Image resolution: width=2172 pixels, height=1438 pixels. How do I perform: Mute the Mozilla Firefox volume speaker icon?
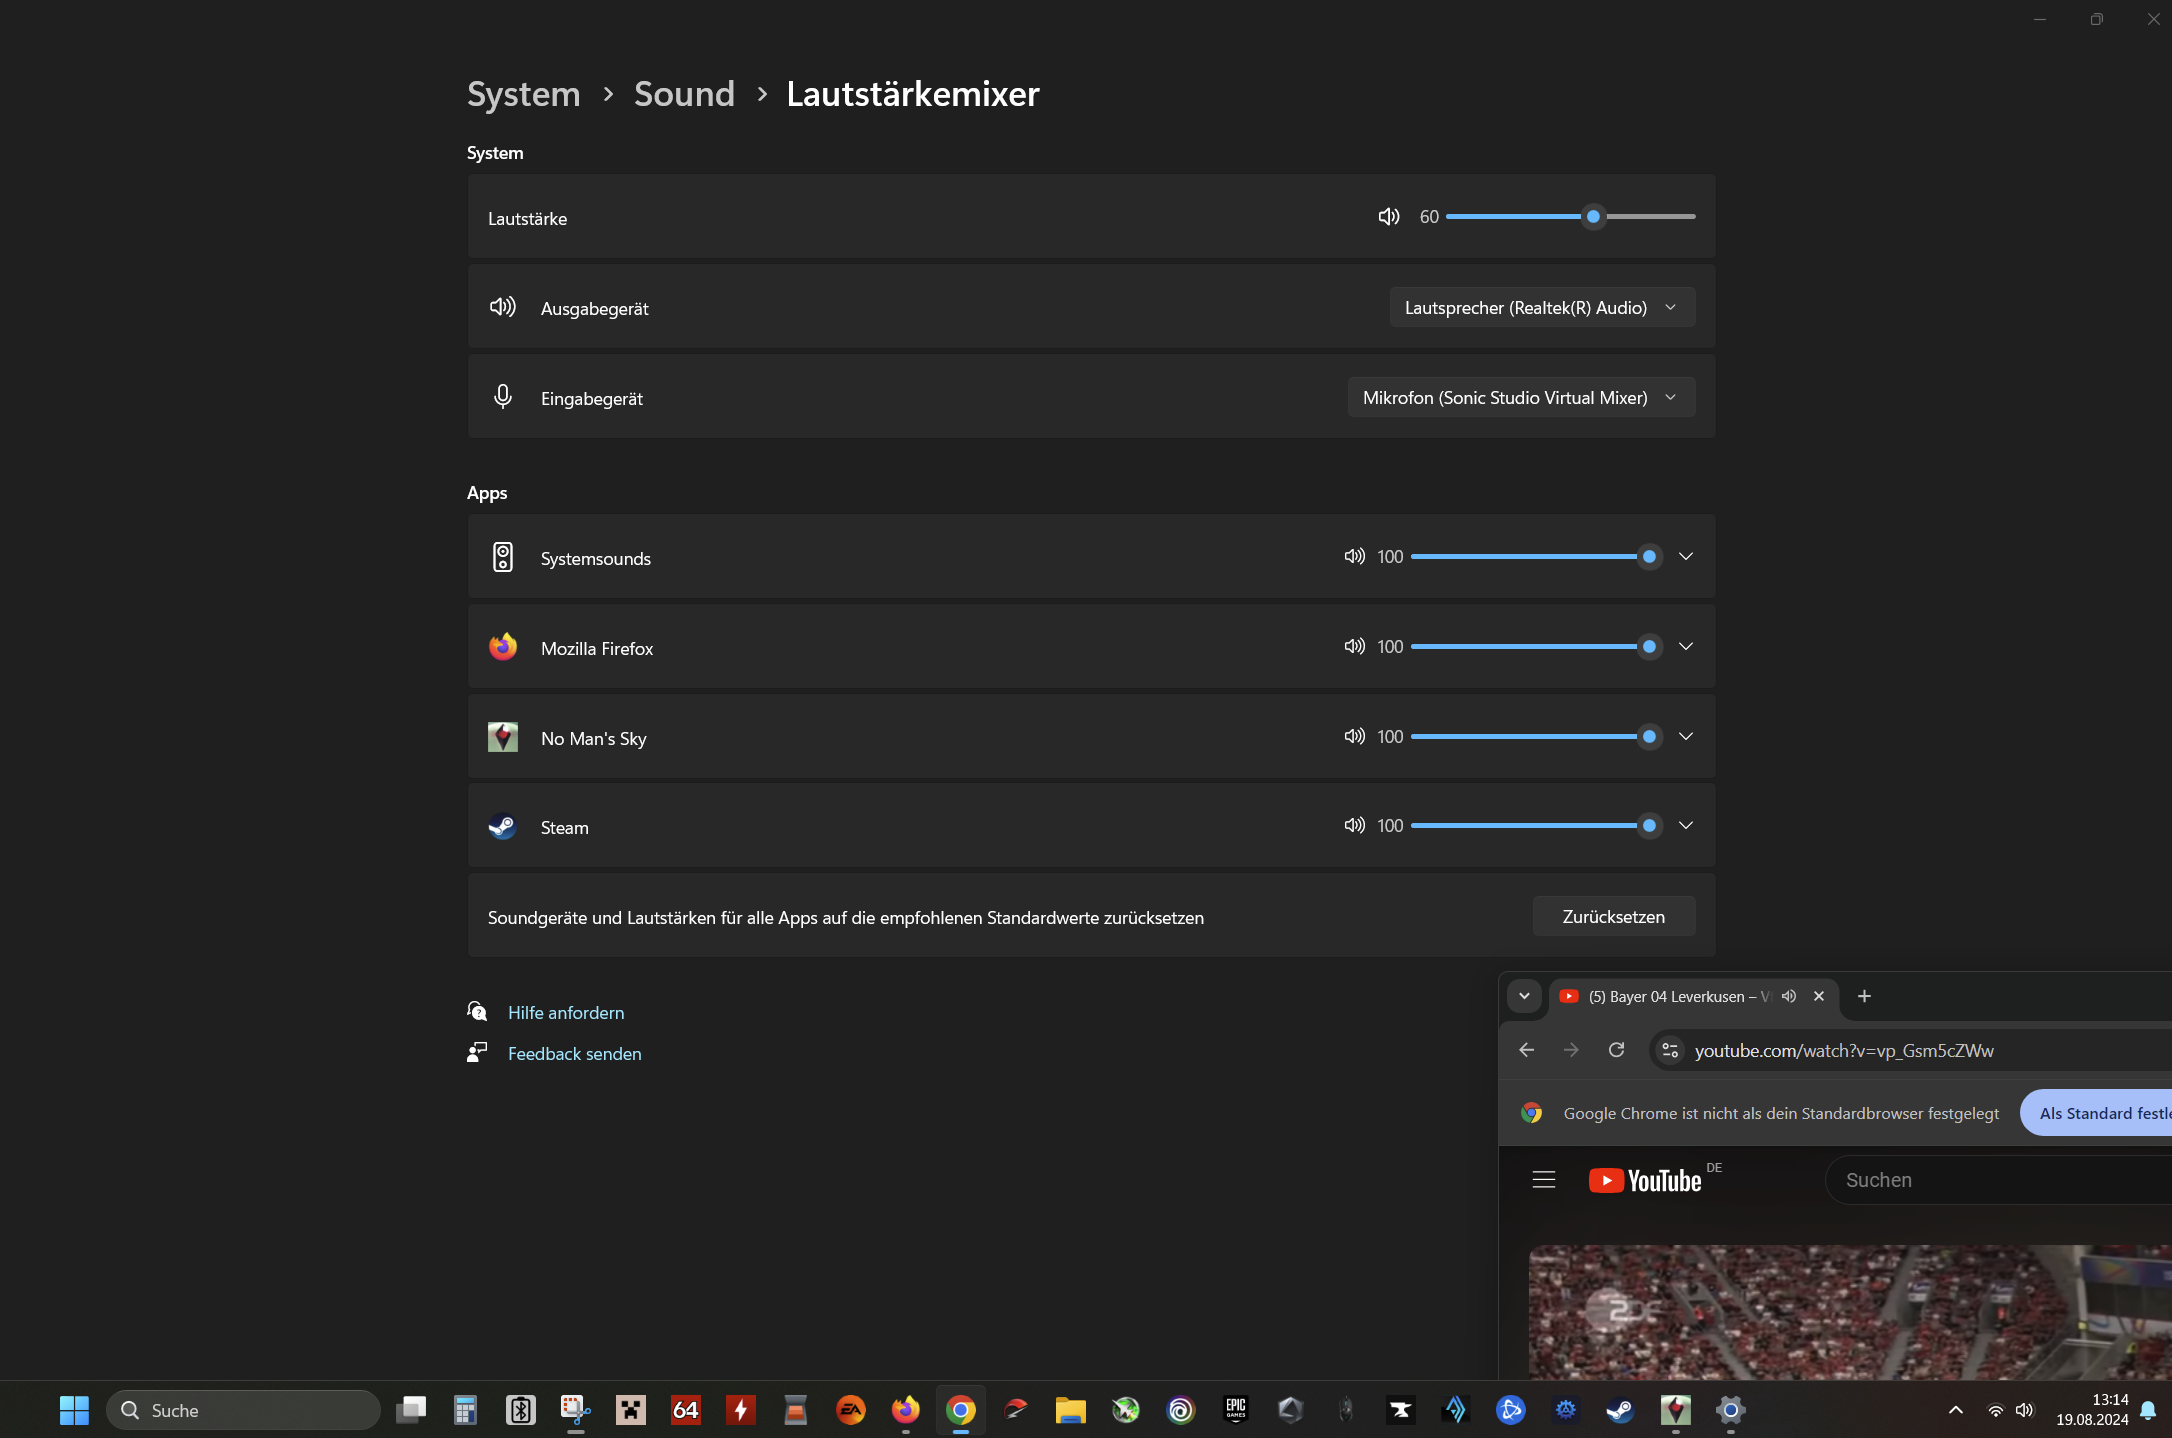click(x=1354, y=646)
